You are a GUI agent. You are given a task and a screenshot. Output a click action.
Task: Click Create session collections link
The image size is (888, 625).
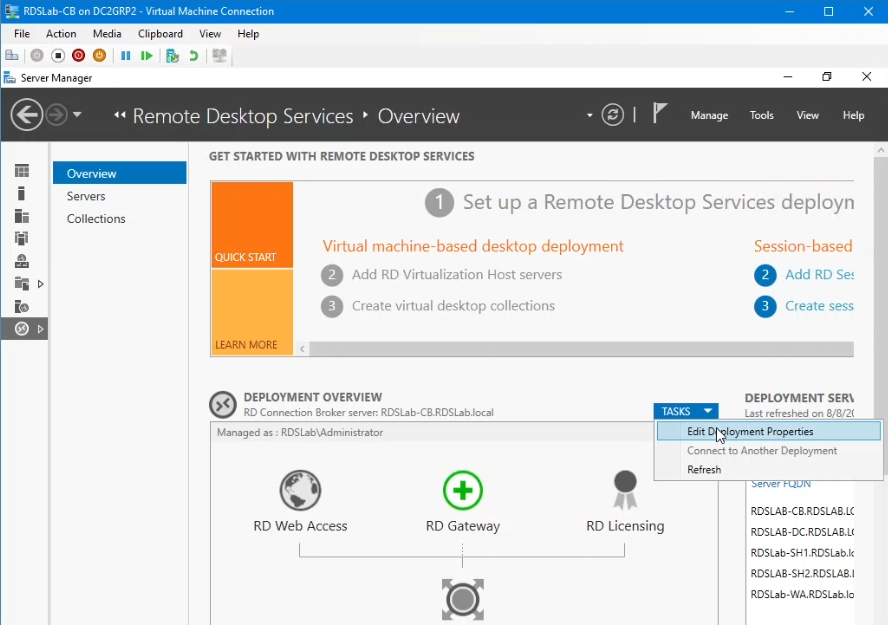point(819,306)
